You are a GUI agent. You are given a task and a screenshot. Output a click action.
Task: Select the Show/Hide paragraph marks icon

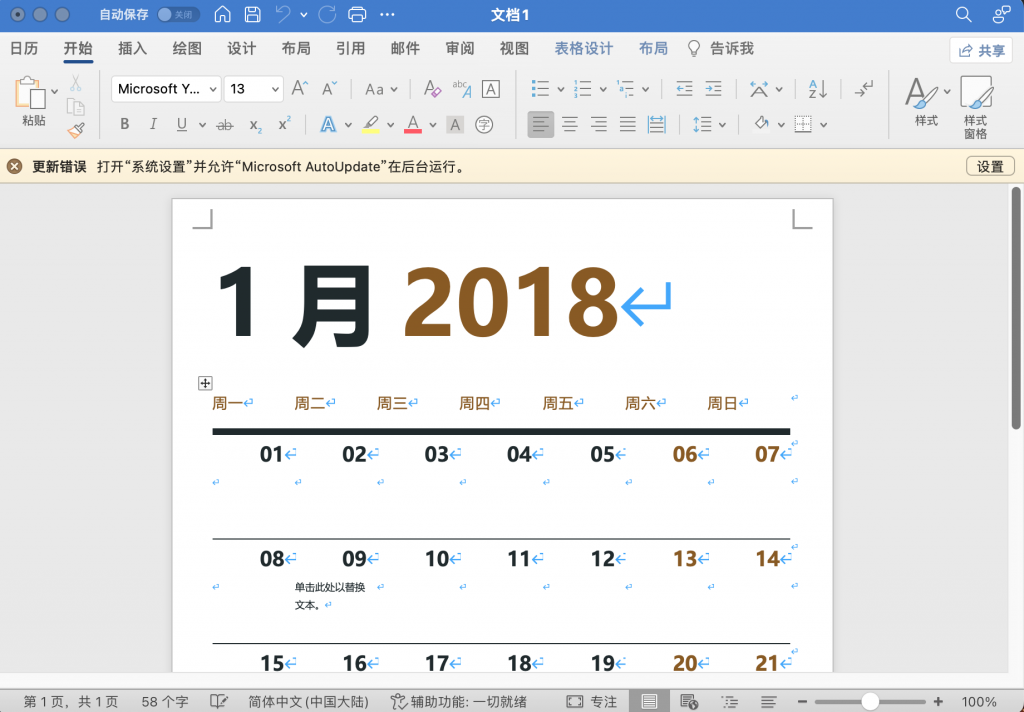864,89
